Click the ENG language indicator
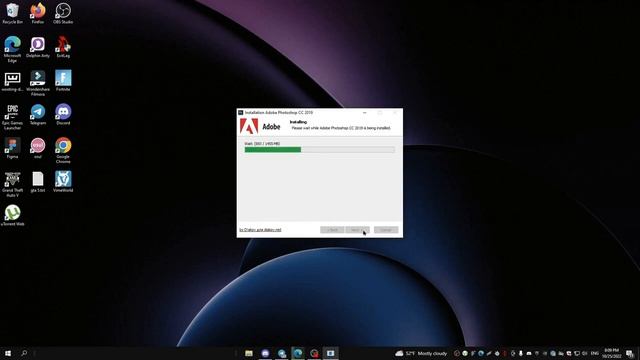 pyautogui.click(x=595, y=353)
